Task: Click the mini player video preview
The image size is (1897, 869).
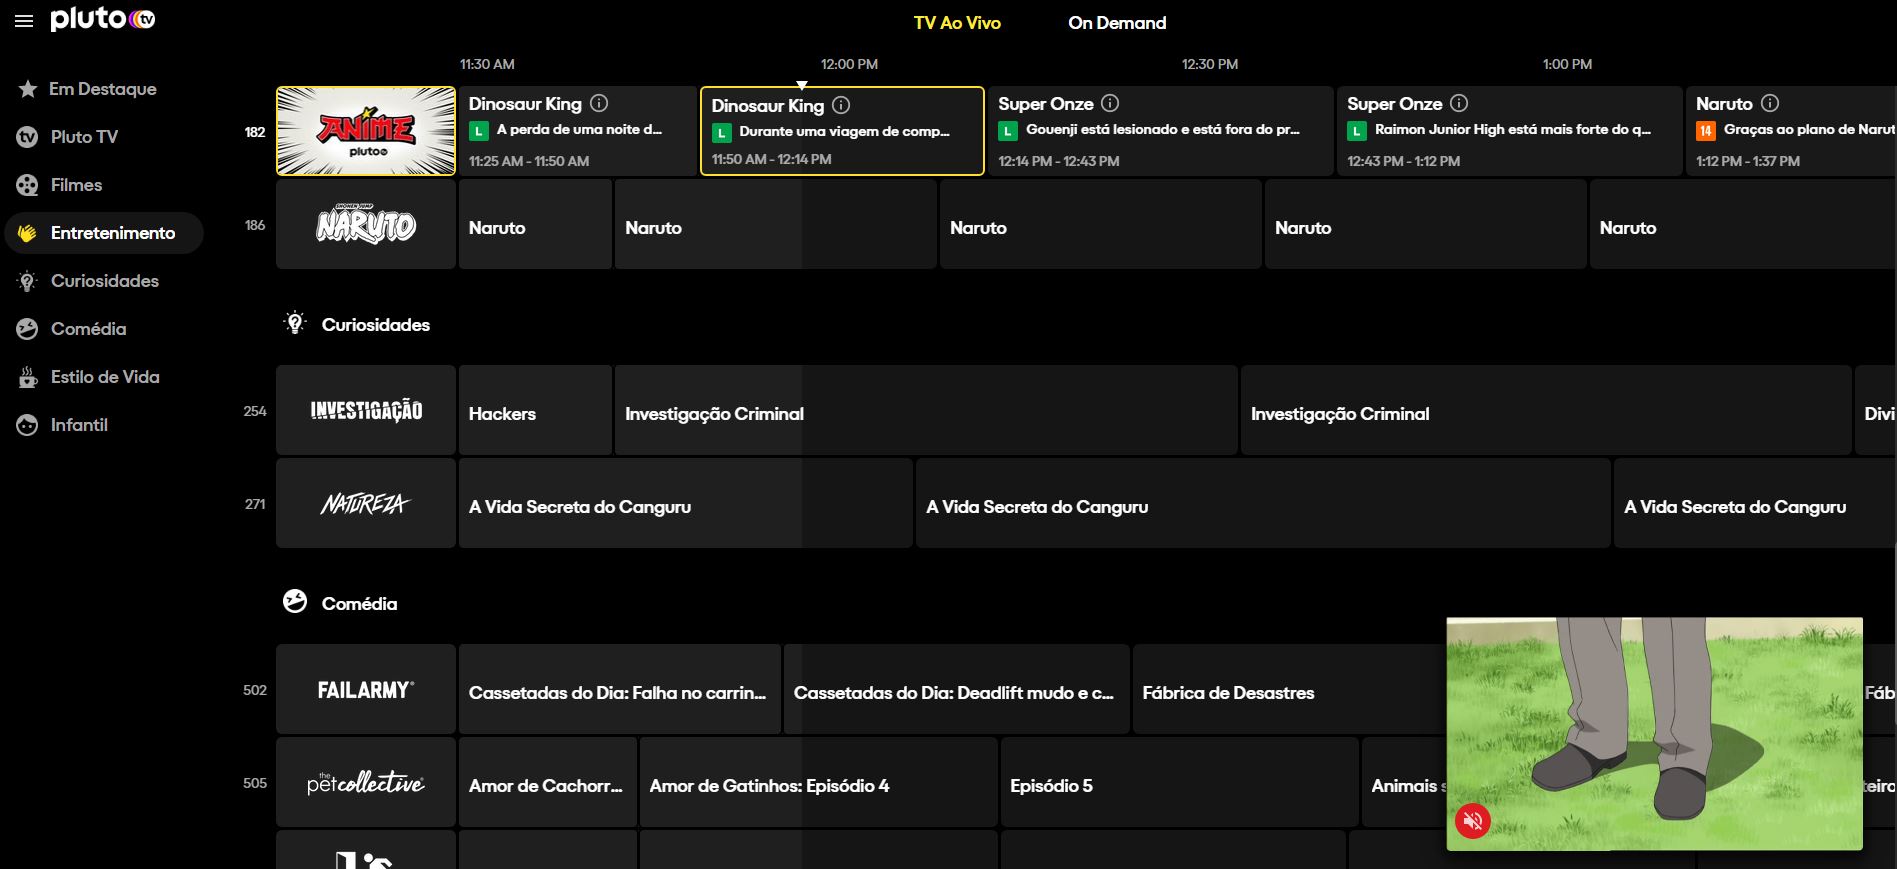Action: click(1654, 733)
